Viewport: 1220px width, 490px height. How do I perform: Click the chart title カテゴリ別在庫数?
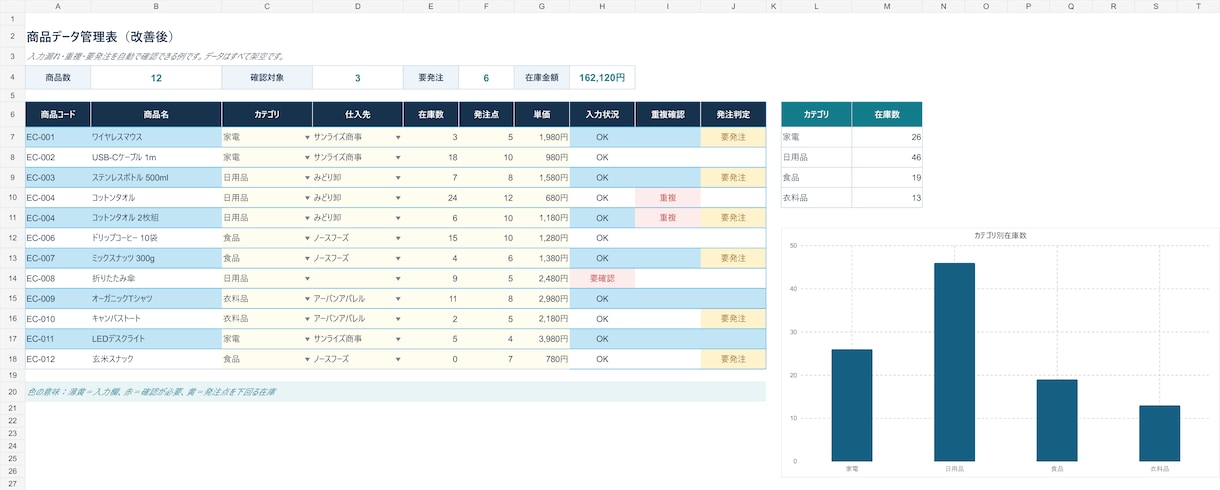pos(1000,235)
